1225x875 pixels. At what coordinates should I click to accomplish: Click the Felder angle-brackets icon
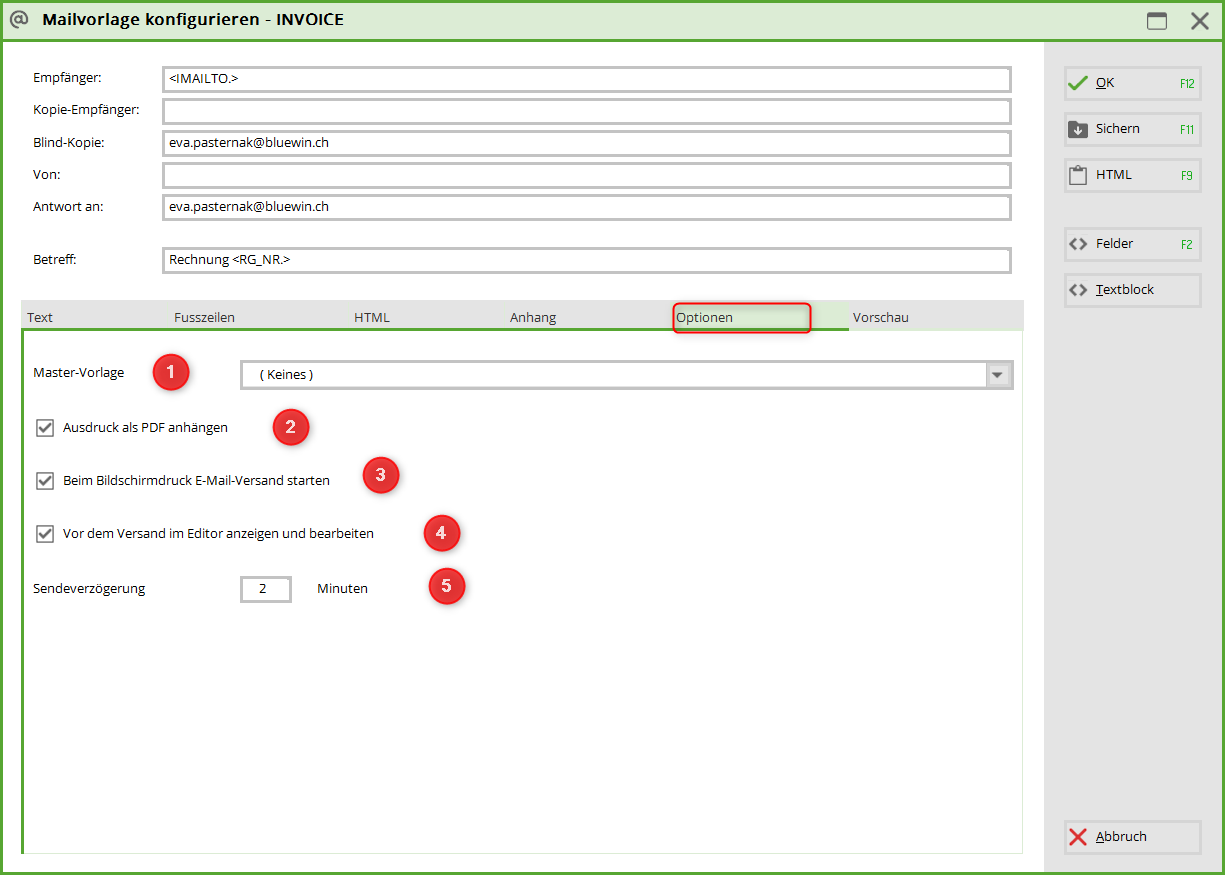tap(1077, 244)
